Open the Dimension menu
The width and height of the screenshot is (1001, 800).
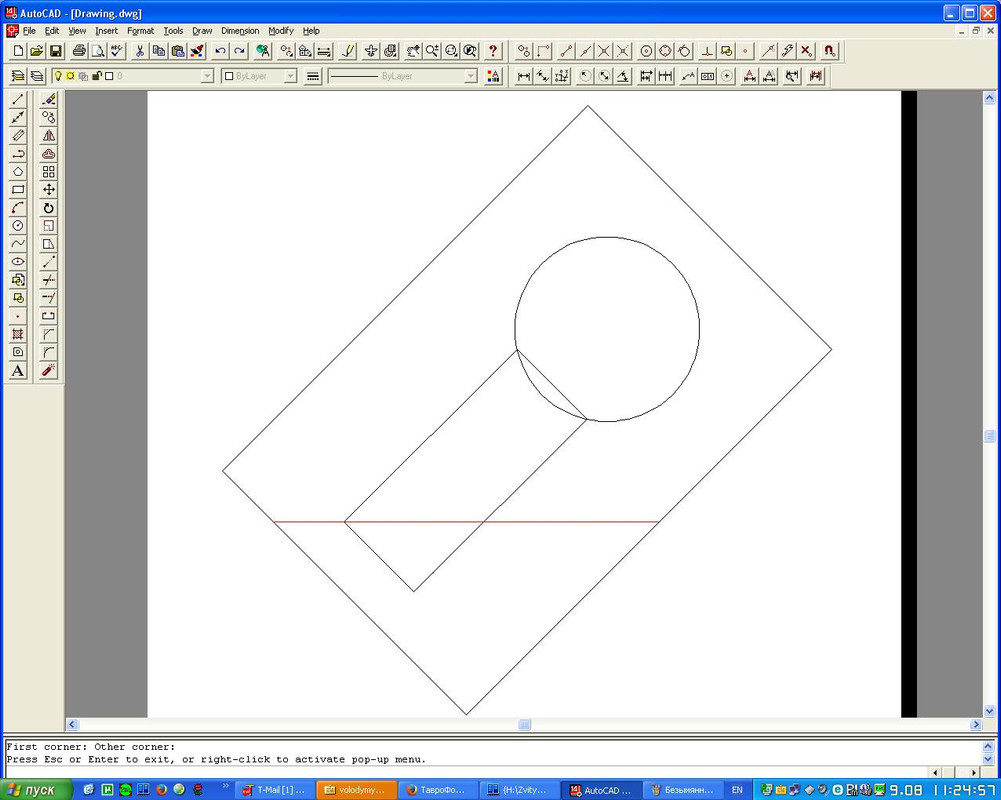[240, 31]
